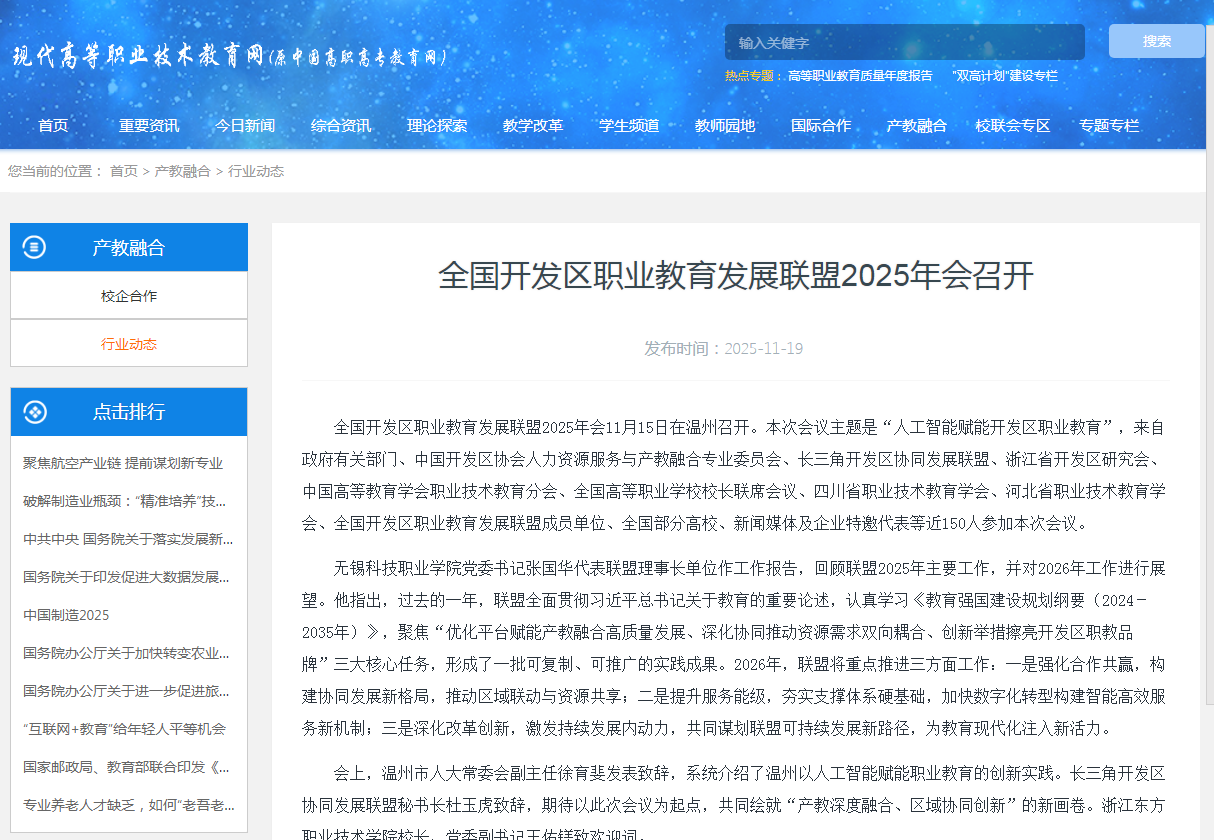Select 首页 in the navigation bar
The height and width of the screenshot is (840, 1214).
[x=52, y=125]
